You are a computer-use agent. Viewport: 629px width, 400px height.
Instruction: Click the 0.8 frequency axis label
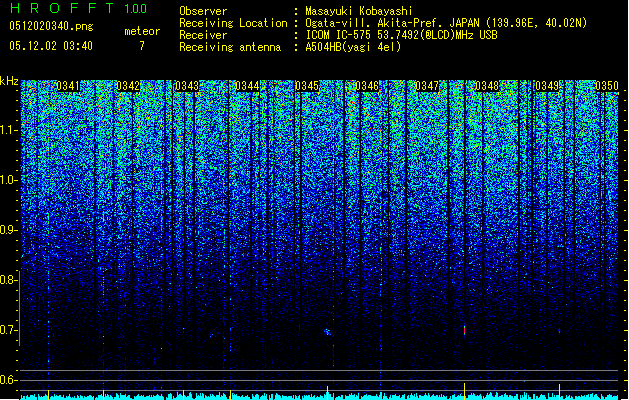pyautogui.click(x=9, y=280)
